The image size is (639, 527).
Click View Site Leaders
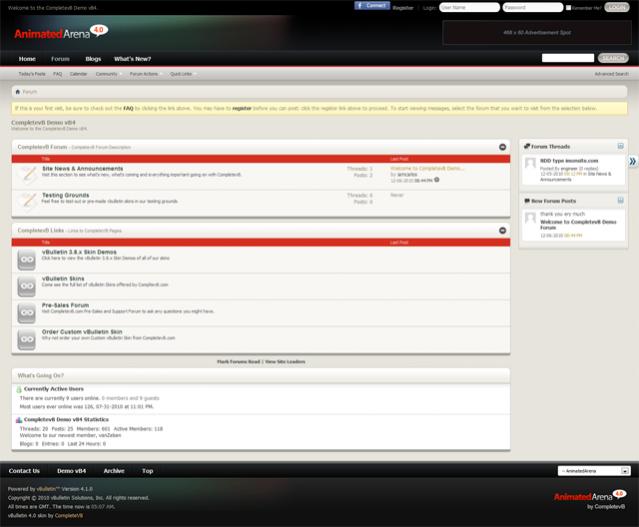pos(285,362)
